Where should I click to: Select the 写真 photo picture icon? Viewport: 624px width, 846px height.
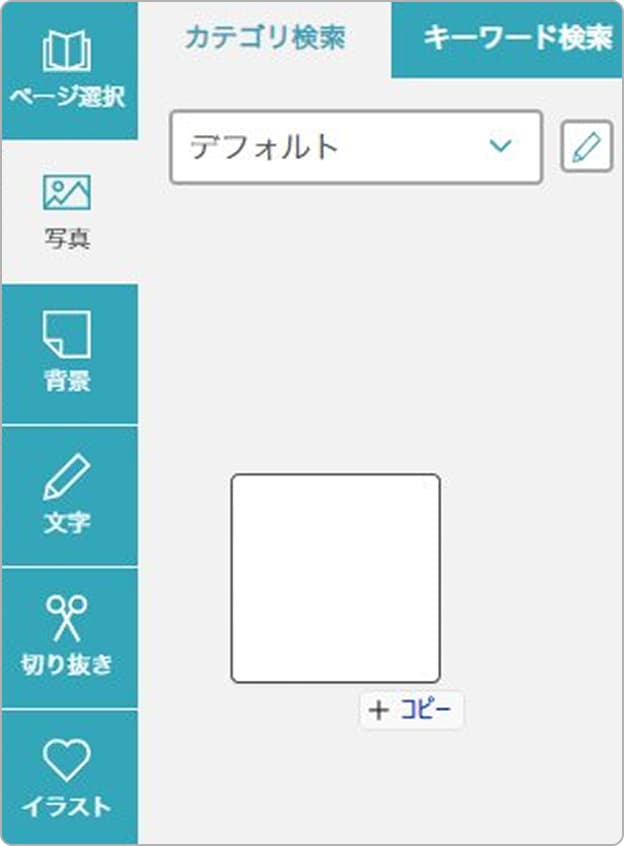point(67,192)
